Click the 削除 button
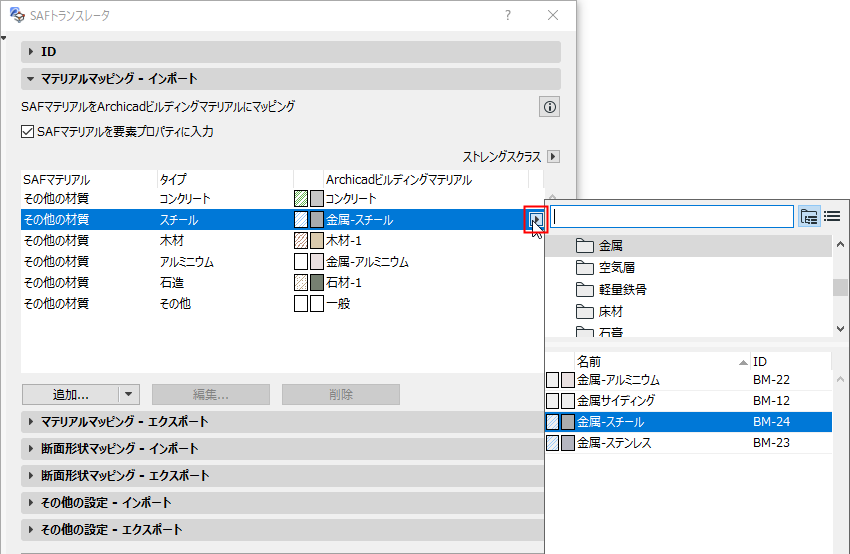Viewport: 850px width, 554px height. pyautogui.click(x=341, y=395)
